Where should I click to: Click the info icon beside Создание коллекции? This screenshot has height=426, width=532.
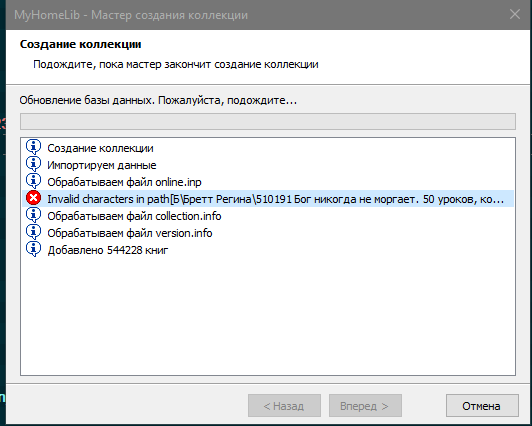[x=34, y=147]
